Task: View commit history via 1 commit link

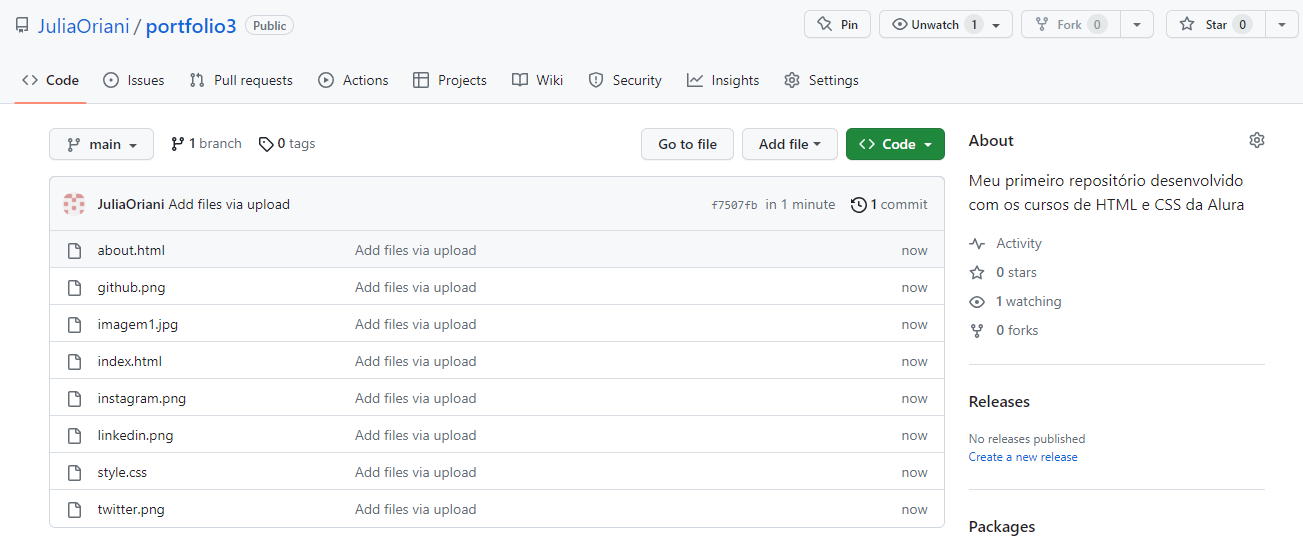Action: 889,204
